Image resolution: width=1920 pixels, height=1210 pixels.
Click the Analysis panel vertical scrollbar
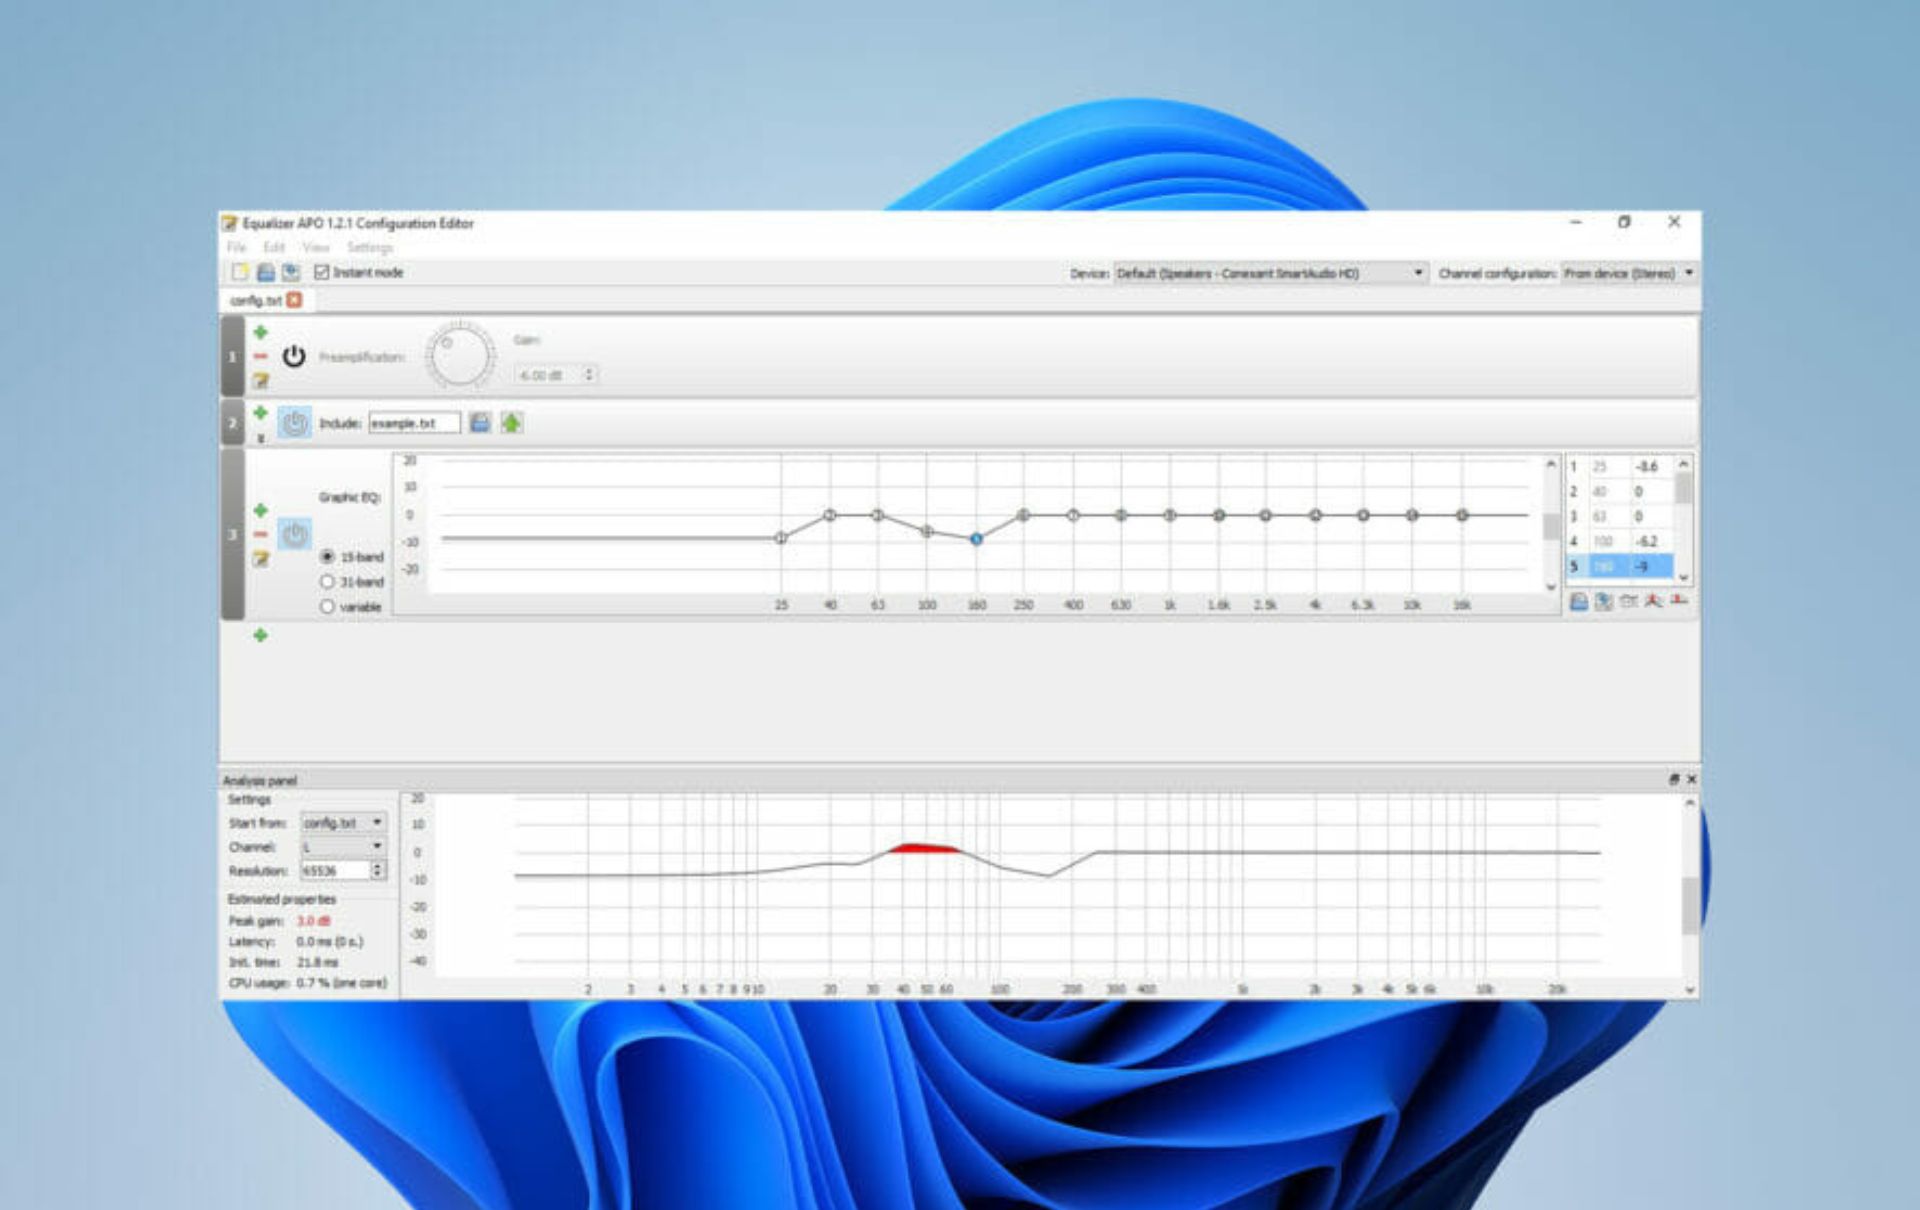pos(1690,896)
